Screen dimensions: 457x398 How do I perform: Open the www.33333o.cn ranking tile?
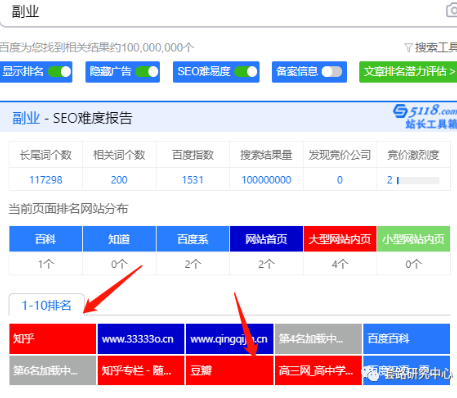pos(141,339)
